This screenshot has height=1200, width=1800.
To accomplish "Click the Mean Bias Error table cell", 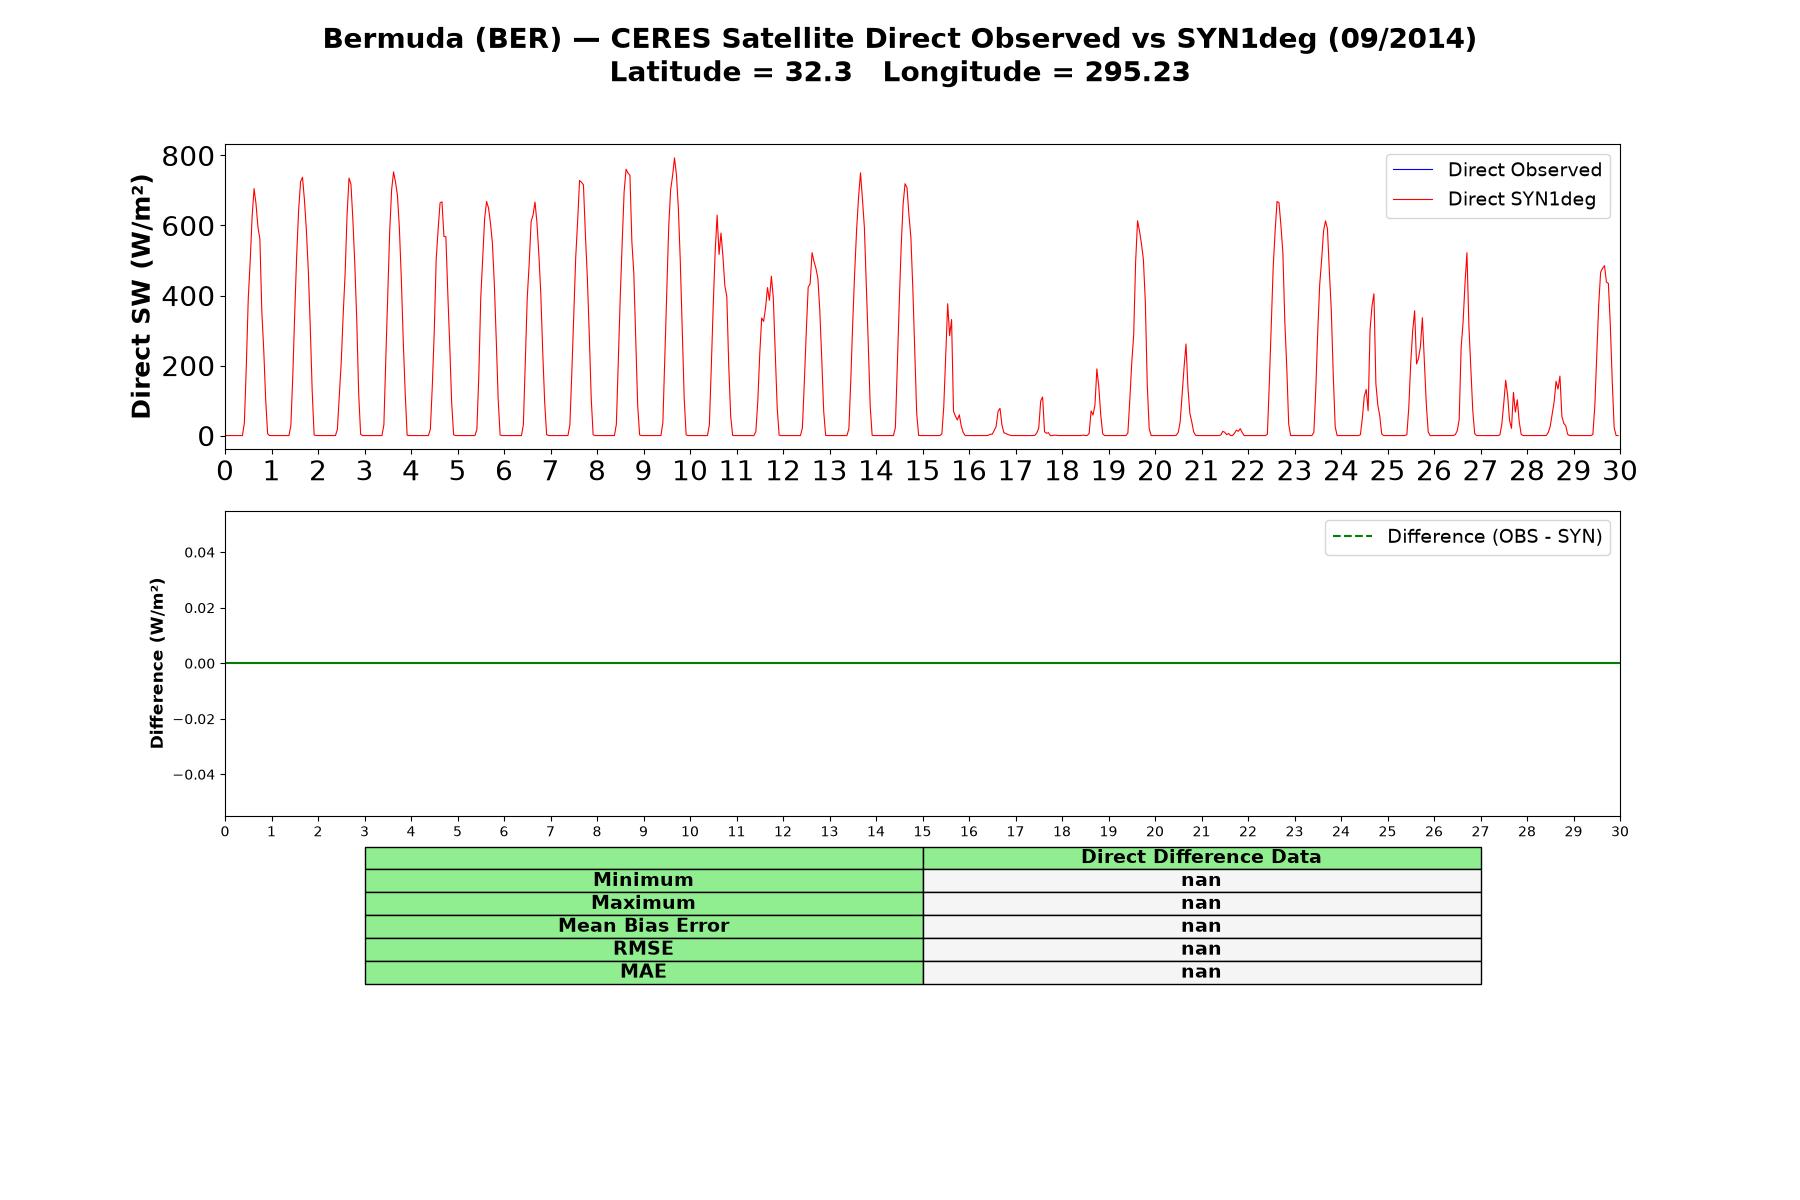I will (x=644, y=926).
